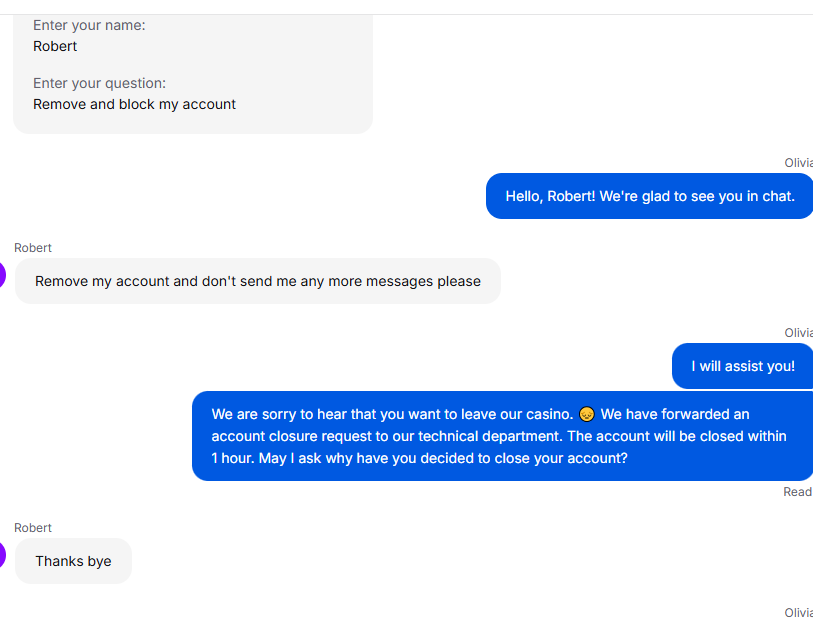Click the 'Enter your question:' label
813x622 pixels.
100,83
